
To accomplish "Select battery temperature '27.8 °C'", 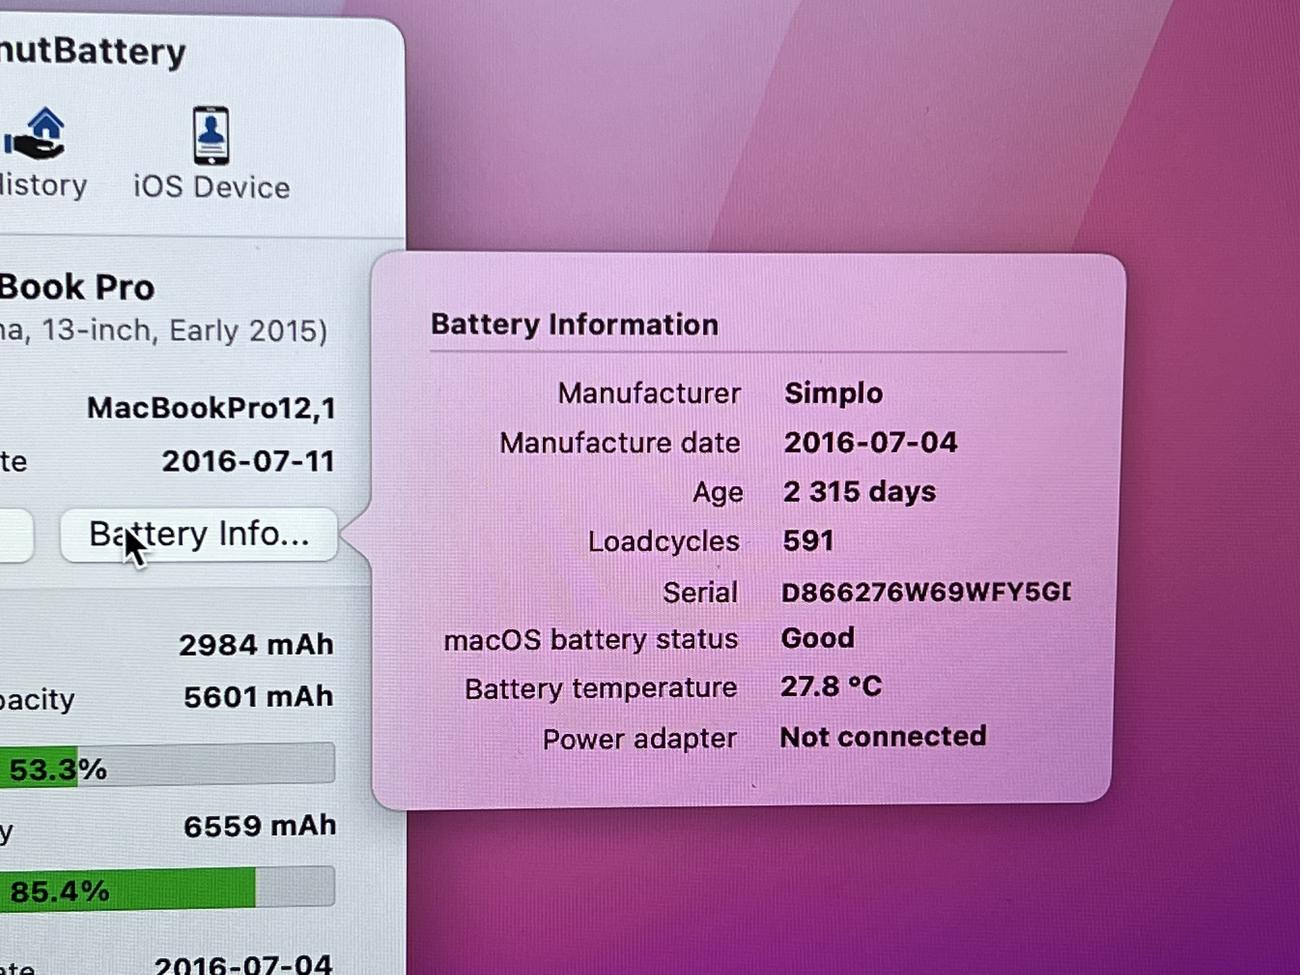I will coord(830,687).
